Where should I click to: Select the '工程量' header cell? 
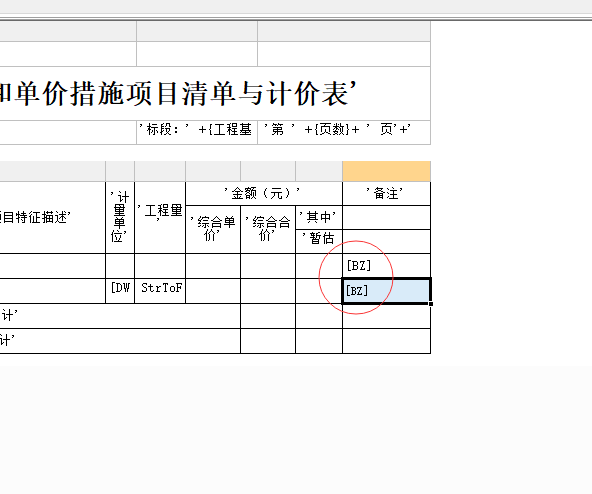coord(160,218)
